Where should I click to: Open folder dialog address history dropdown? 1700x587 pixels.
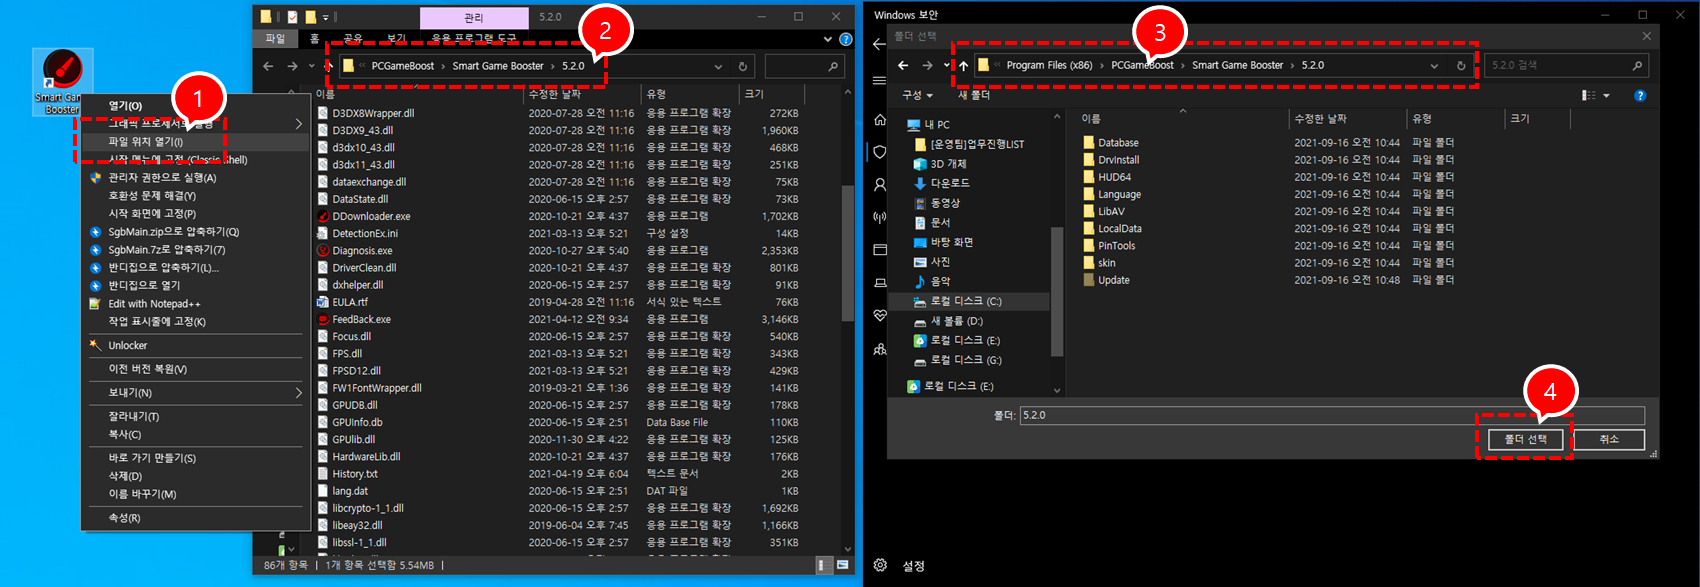coord(1435,65)
